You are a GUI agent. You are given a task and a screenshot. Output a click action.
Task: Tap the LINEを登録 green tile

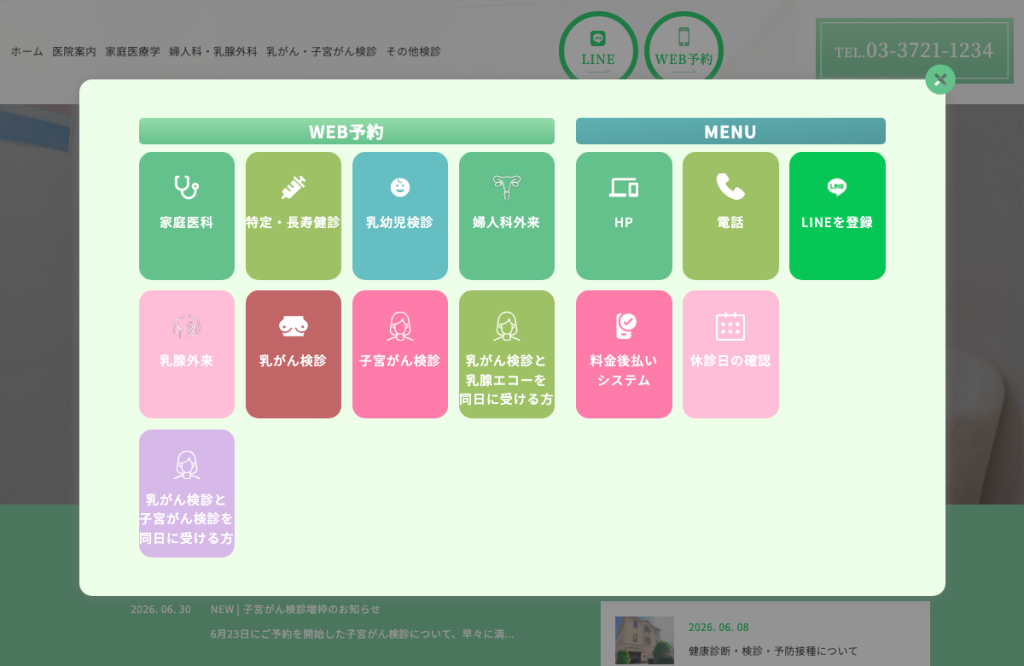click(837, 216)
